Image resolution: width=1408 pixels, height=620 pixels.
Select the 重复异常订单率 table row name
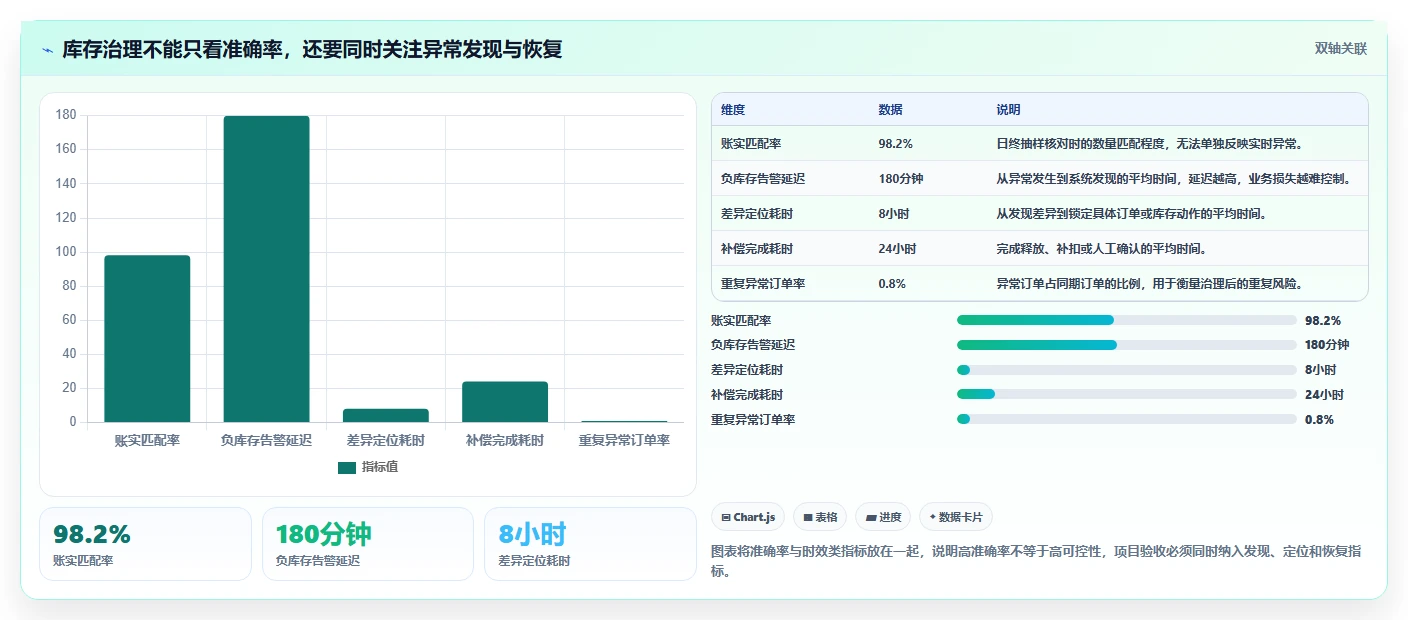coord(763,284)
